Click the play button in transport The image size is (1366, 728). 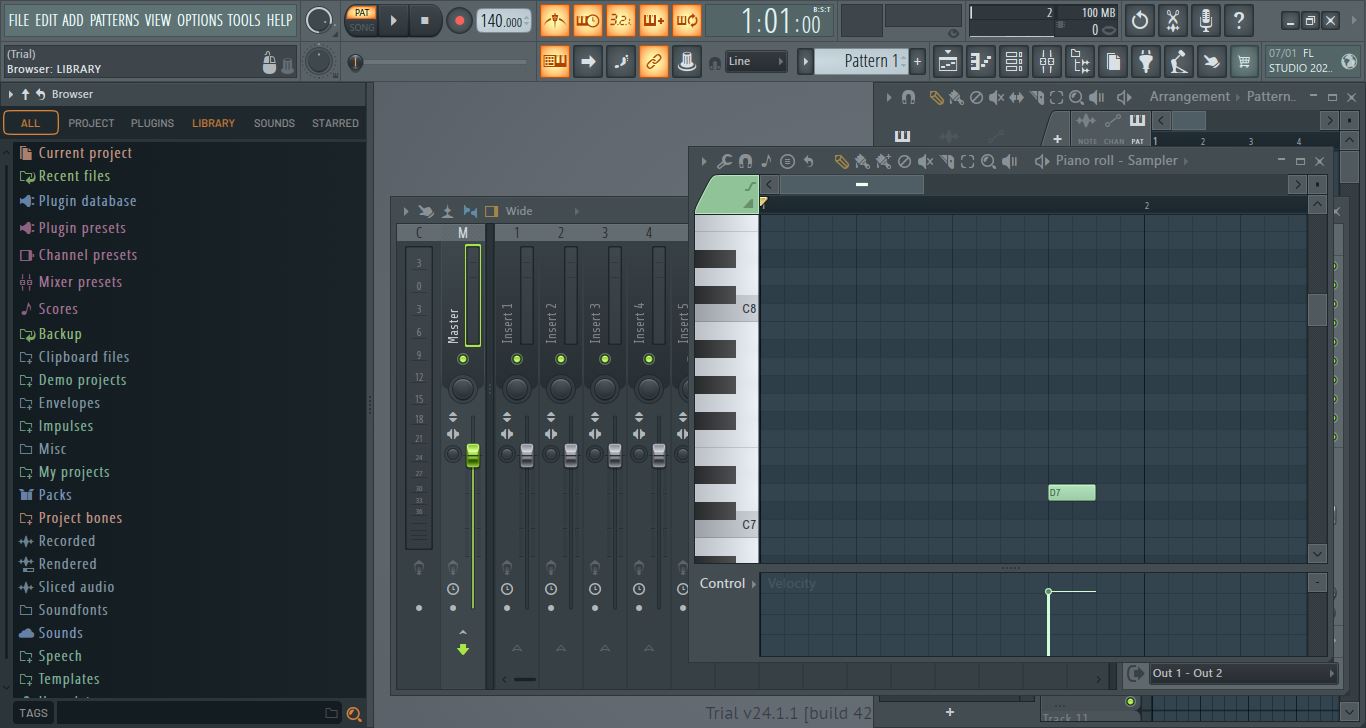coord(393,20)
